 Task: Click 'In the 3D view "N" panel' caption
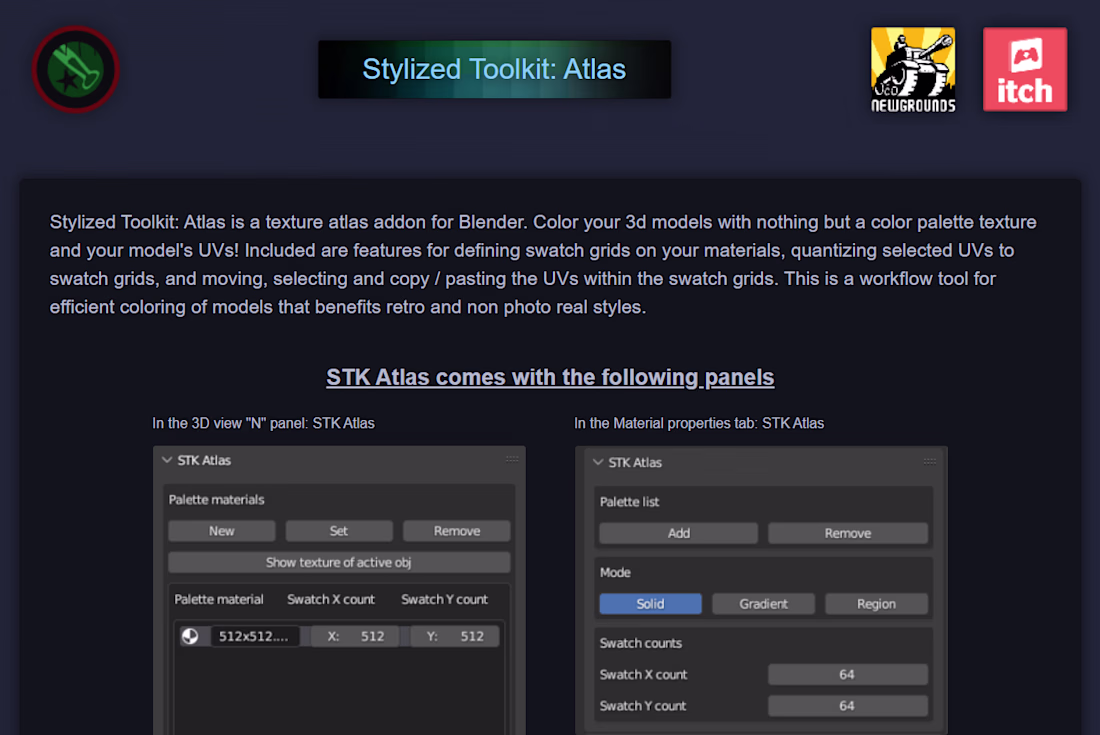pyautogui.click(x=263, y=424)
